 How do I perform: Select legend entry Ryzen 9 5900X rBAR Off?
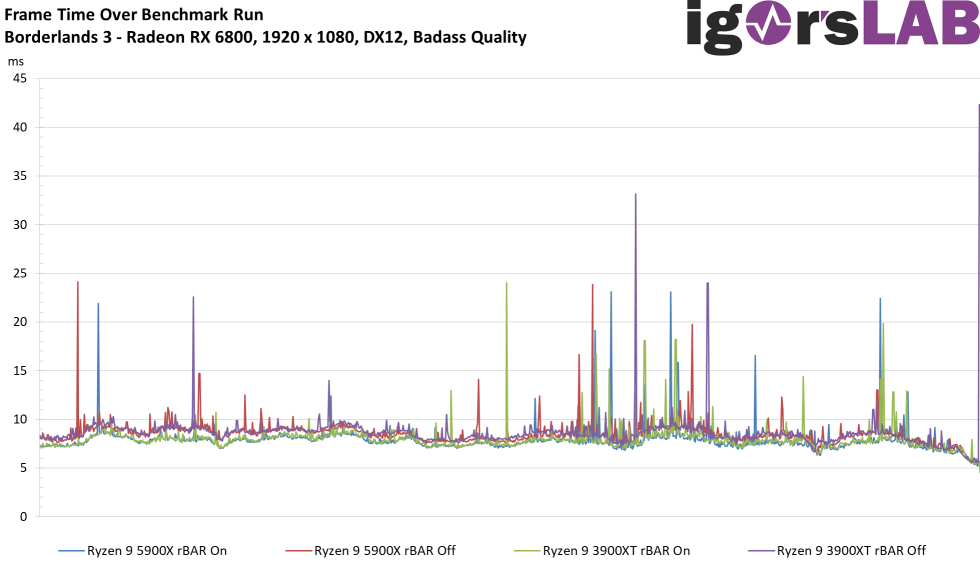[371, 551]
